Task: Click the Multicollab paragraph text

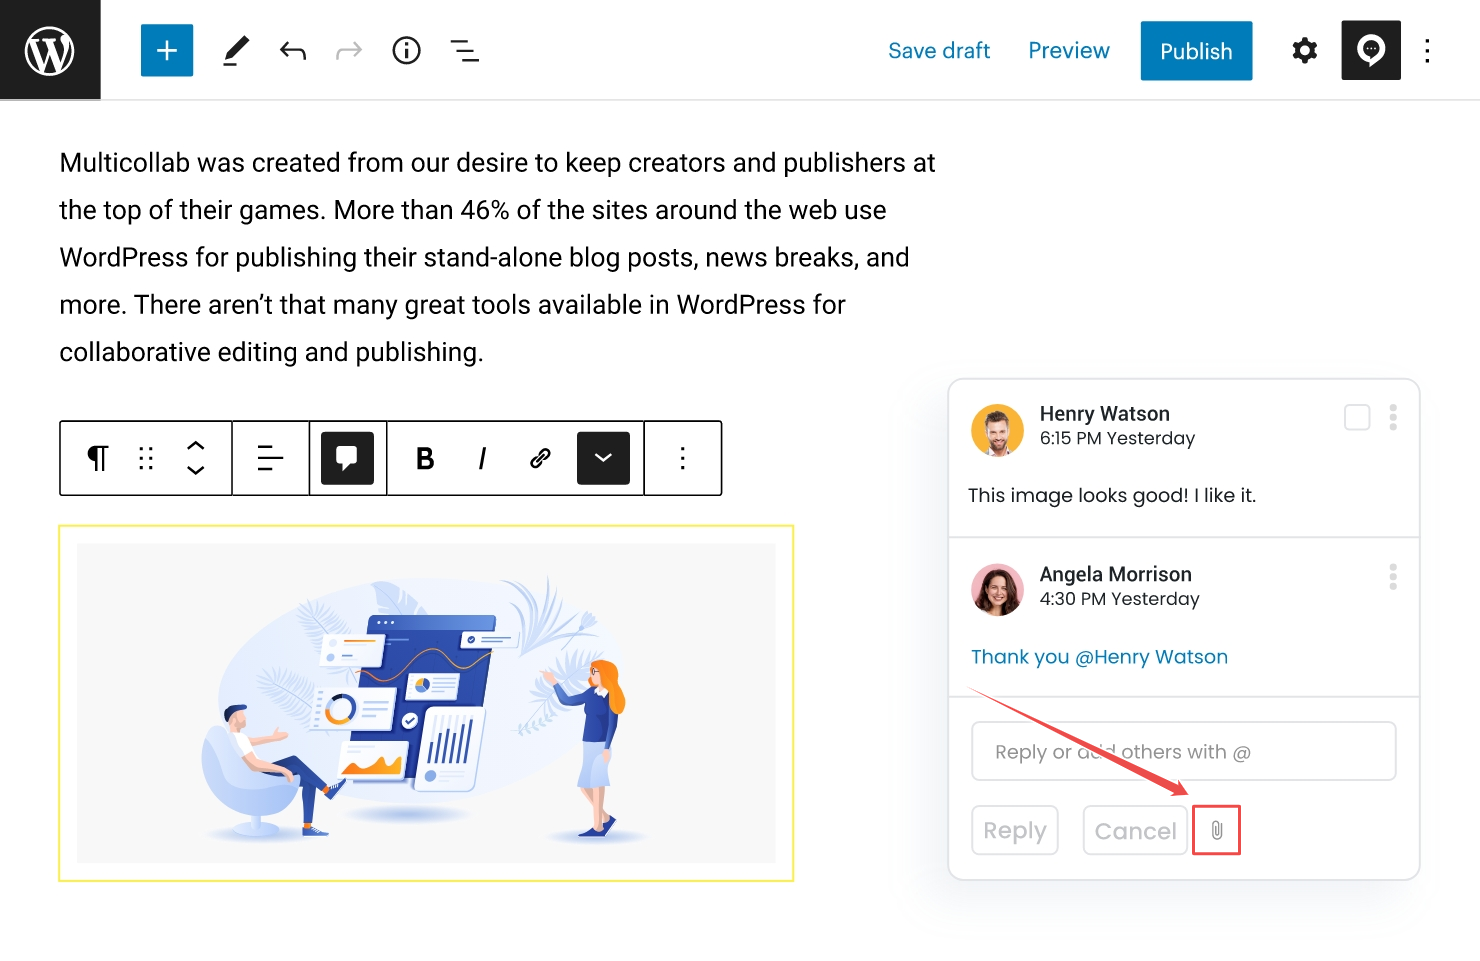Action: (x=498, y=257)
